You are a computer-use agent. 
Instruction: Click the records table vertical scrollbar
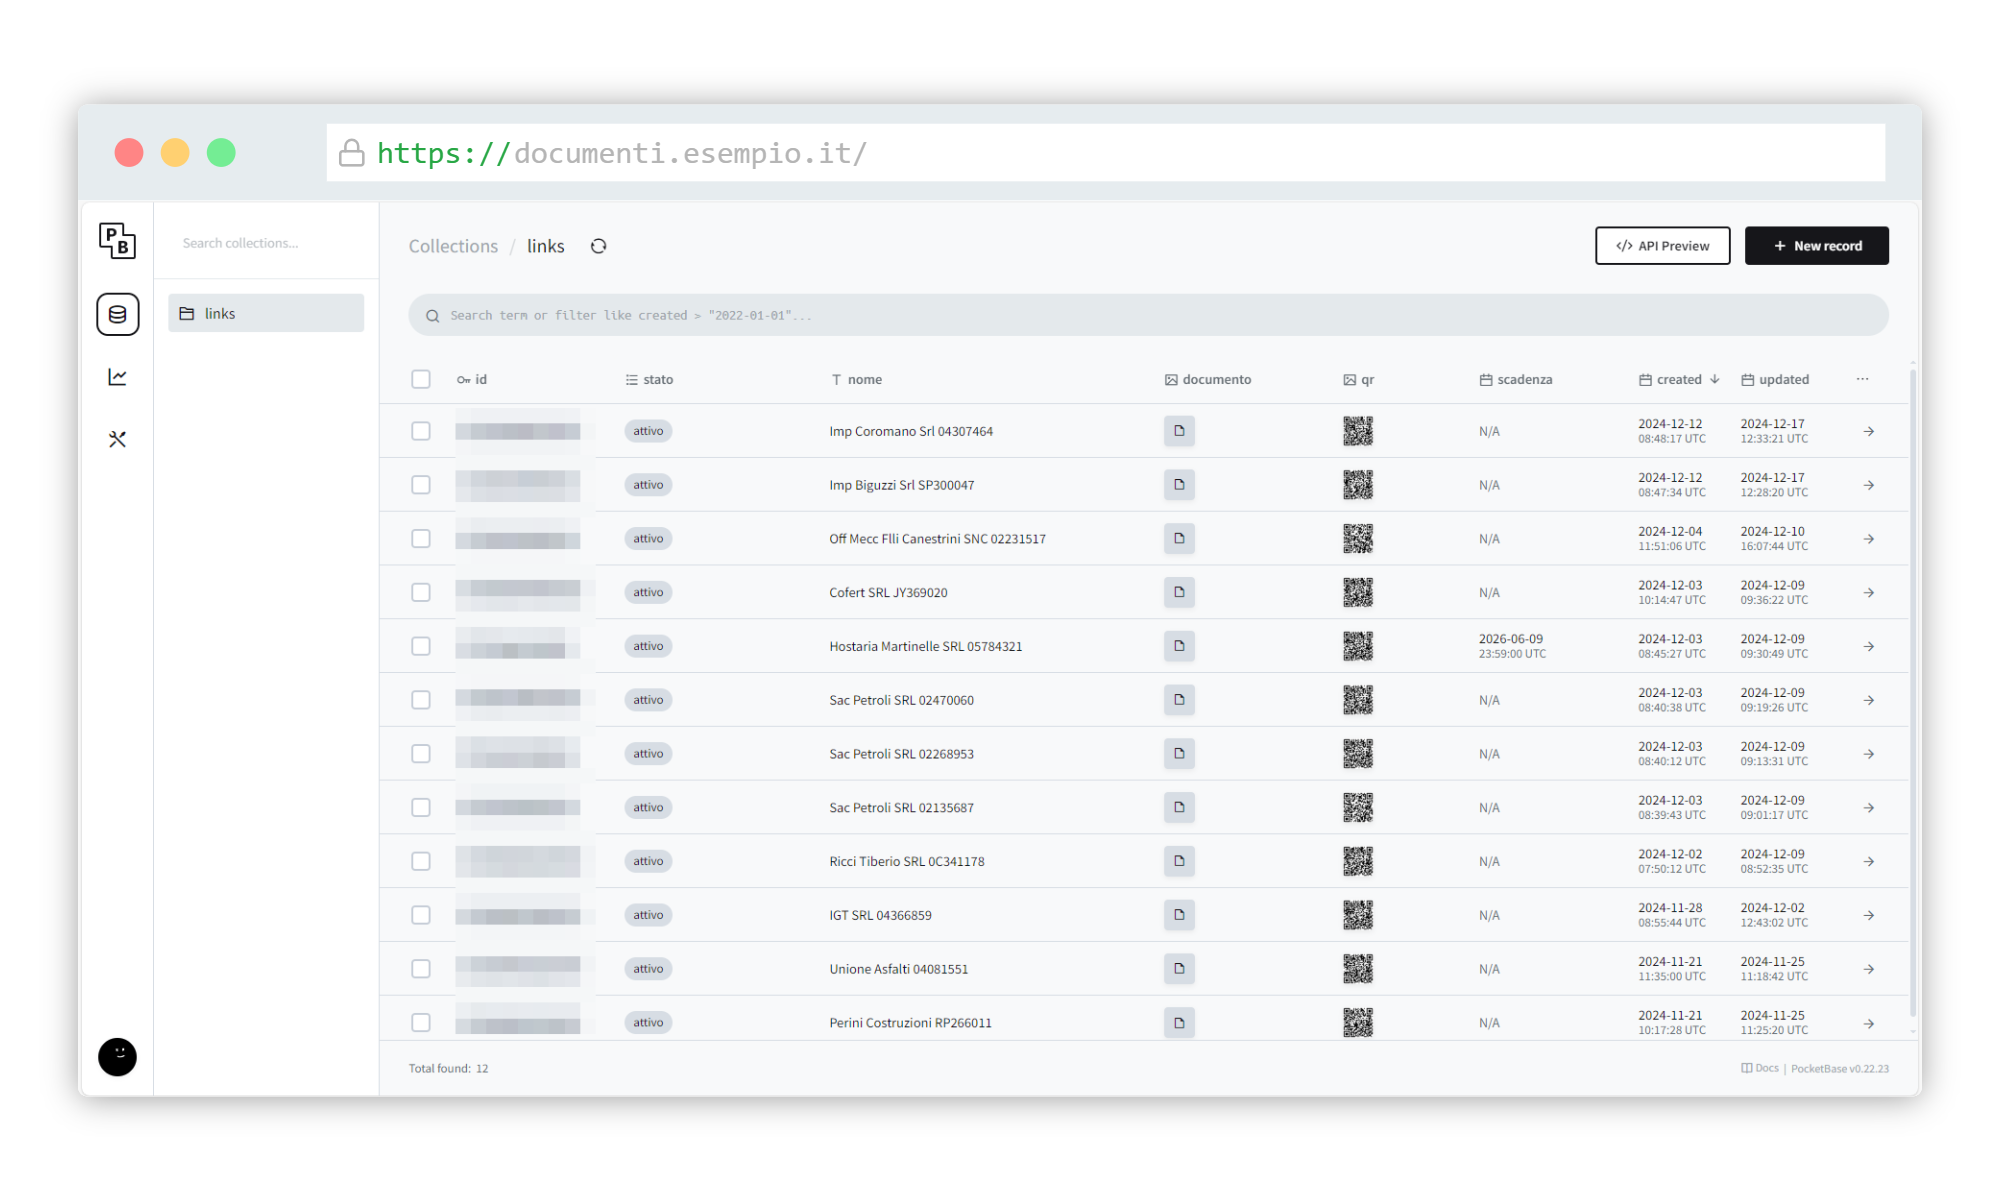pos(1912,692)
